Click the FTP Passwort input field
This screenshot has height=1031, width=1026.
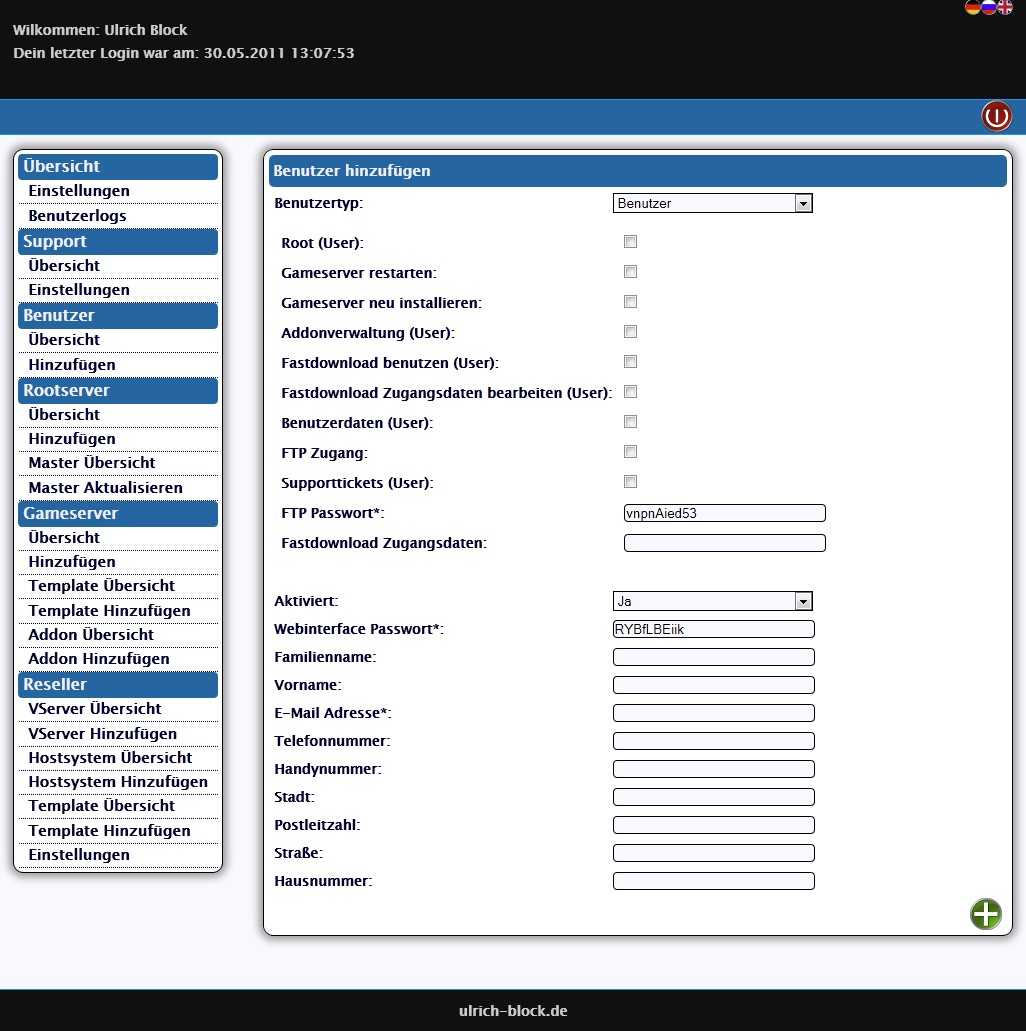coord(724,513)
